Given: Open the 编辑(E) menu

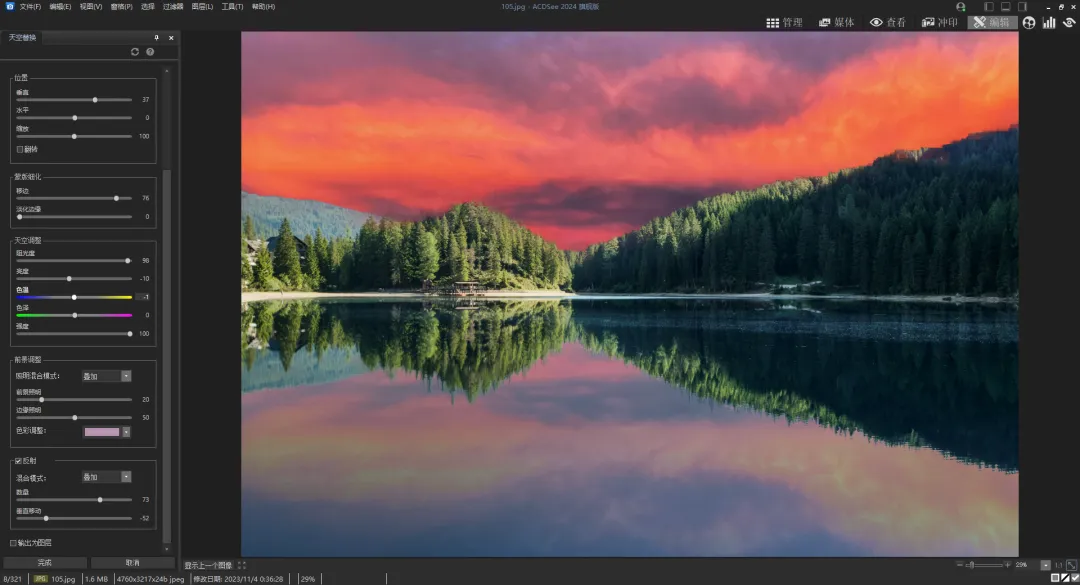Looking at the screenshot, I should 60,7.
